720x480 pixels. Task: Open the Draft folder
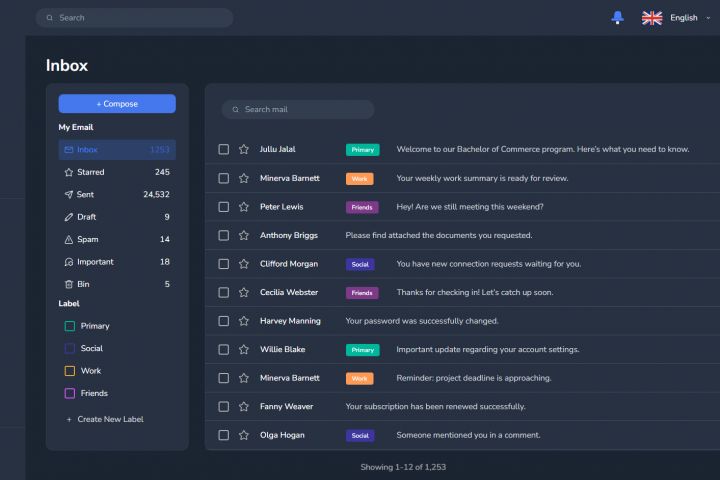tap(117, 217)
